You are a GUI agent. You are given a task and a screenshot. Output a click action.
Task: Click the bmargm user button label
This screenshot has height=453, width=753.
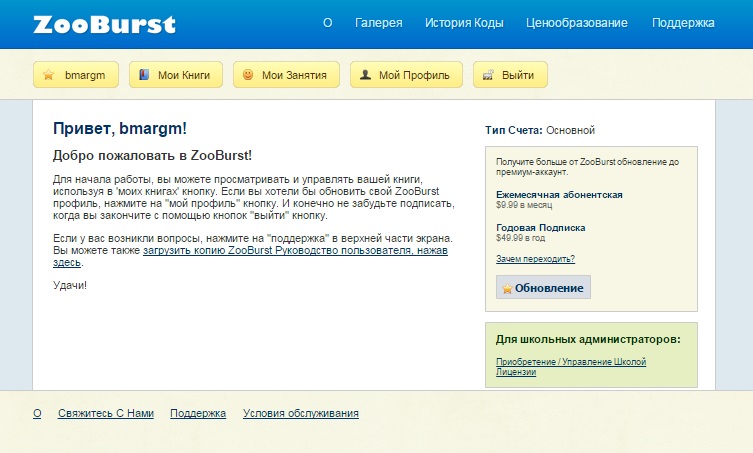click(x=85, y=75)
